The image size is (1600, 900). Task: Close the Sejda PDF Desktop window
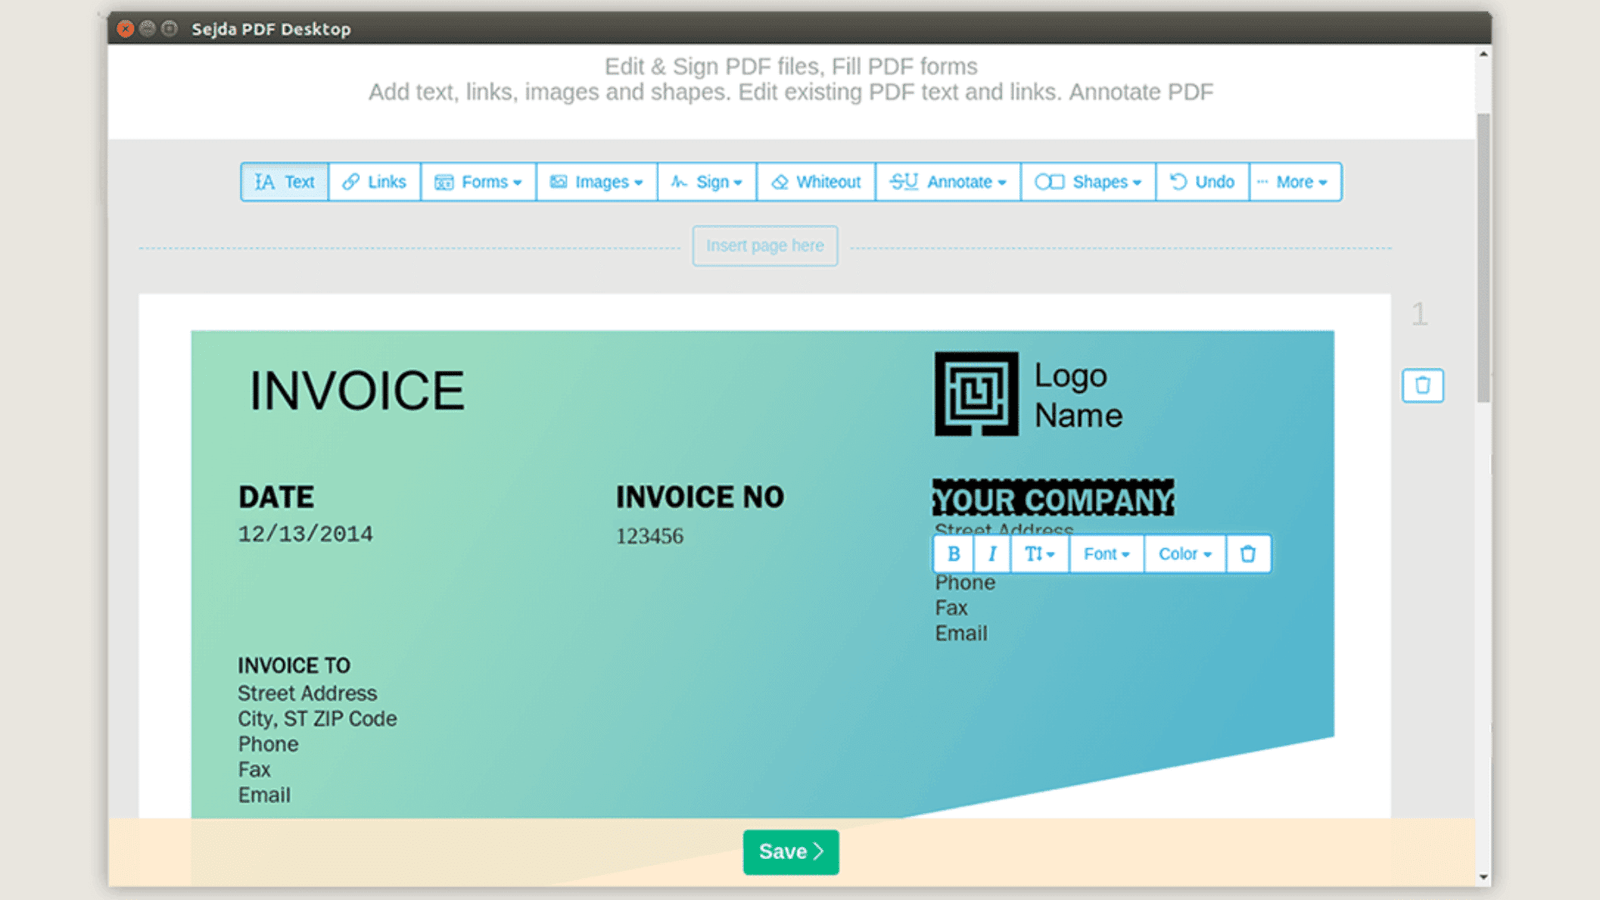125,28
